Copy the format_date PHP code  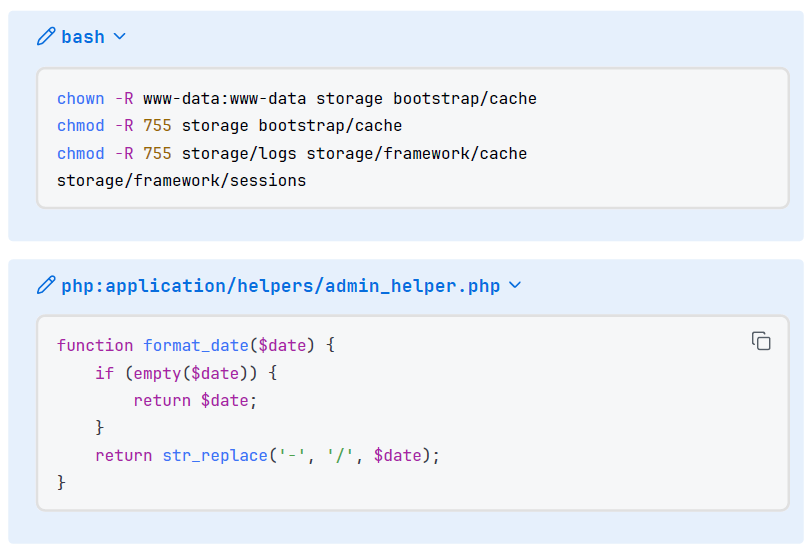[761, 341]
